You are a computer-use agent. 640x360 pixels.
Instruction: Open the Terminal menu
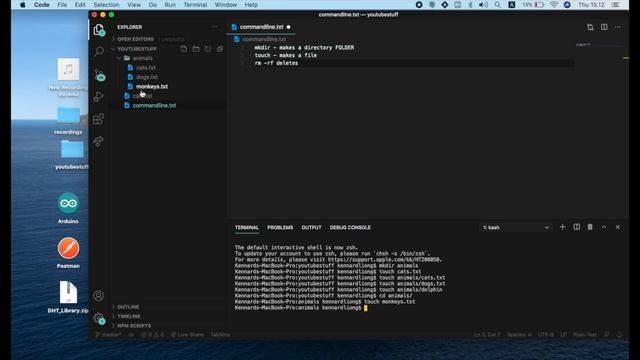pyautogui.click(x=195, y=5)
